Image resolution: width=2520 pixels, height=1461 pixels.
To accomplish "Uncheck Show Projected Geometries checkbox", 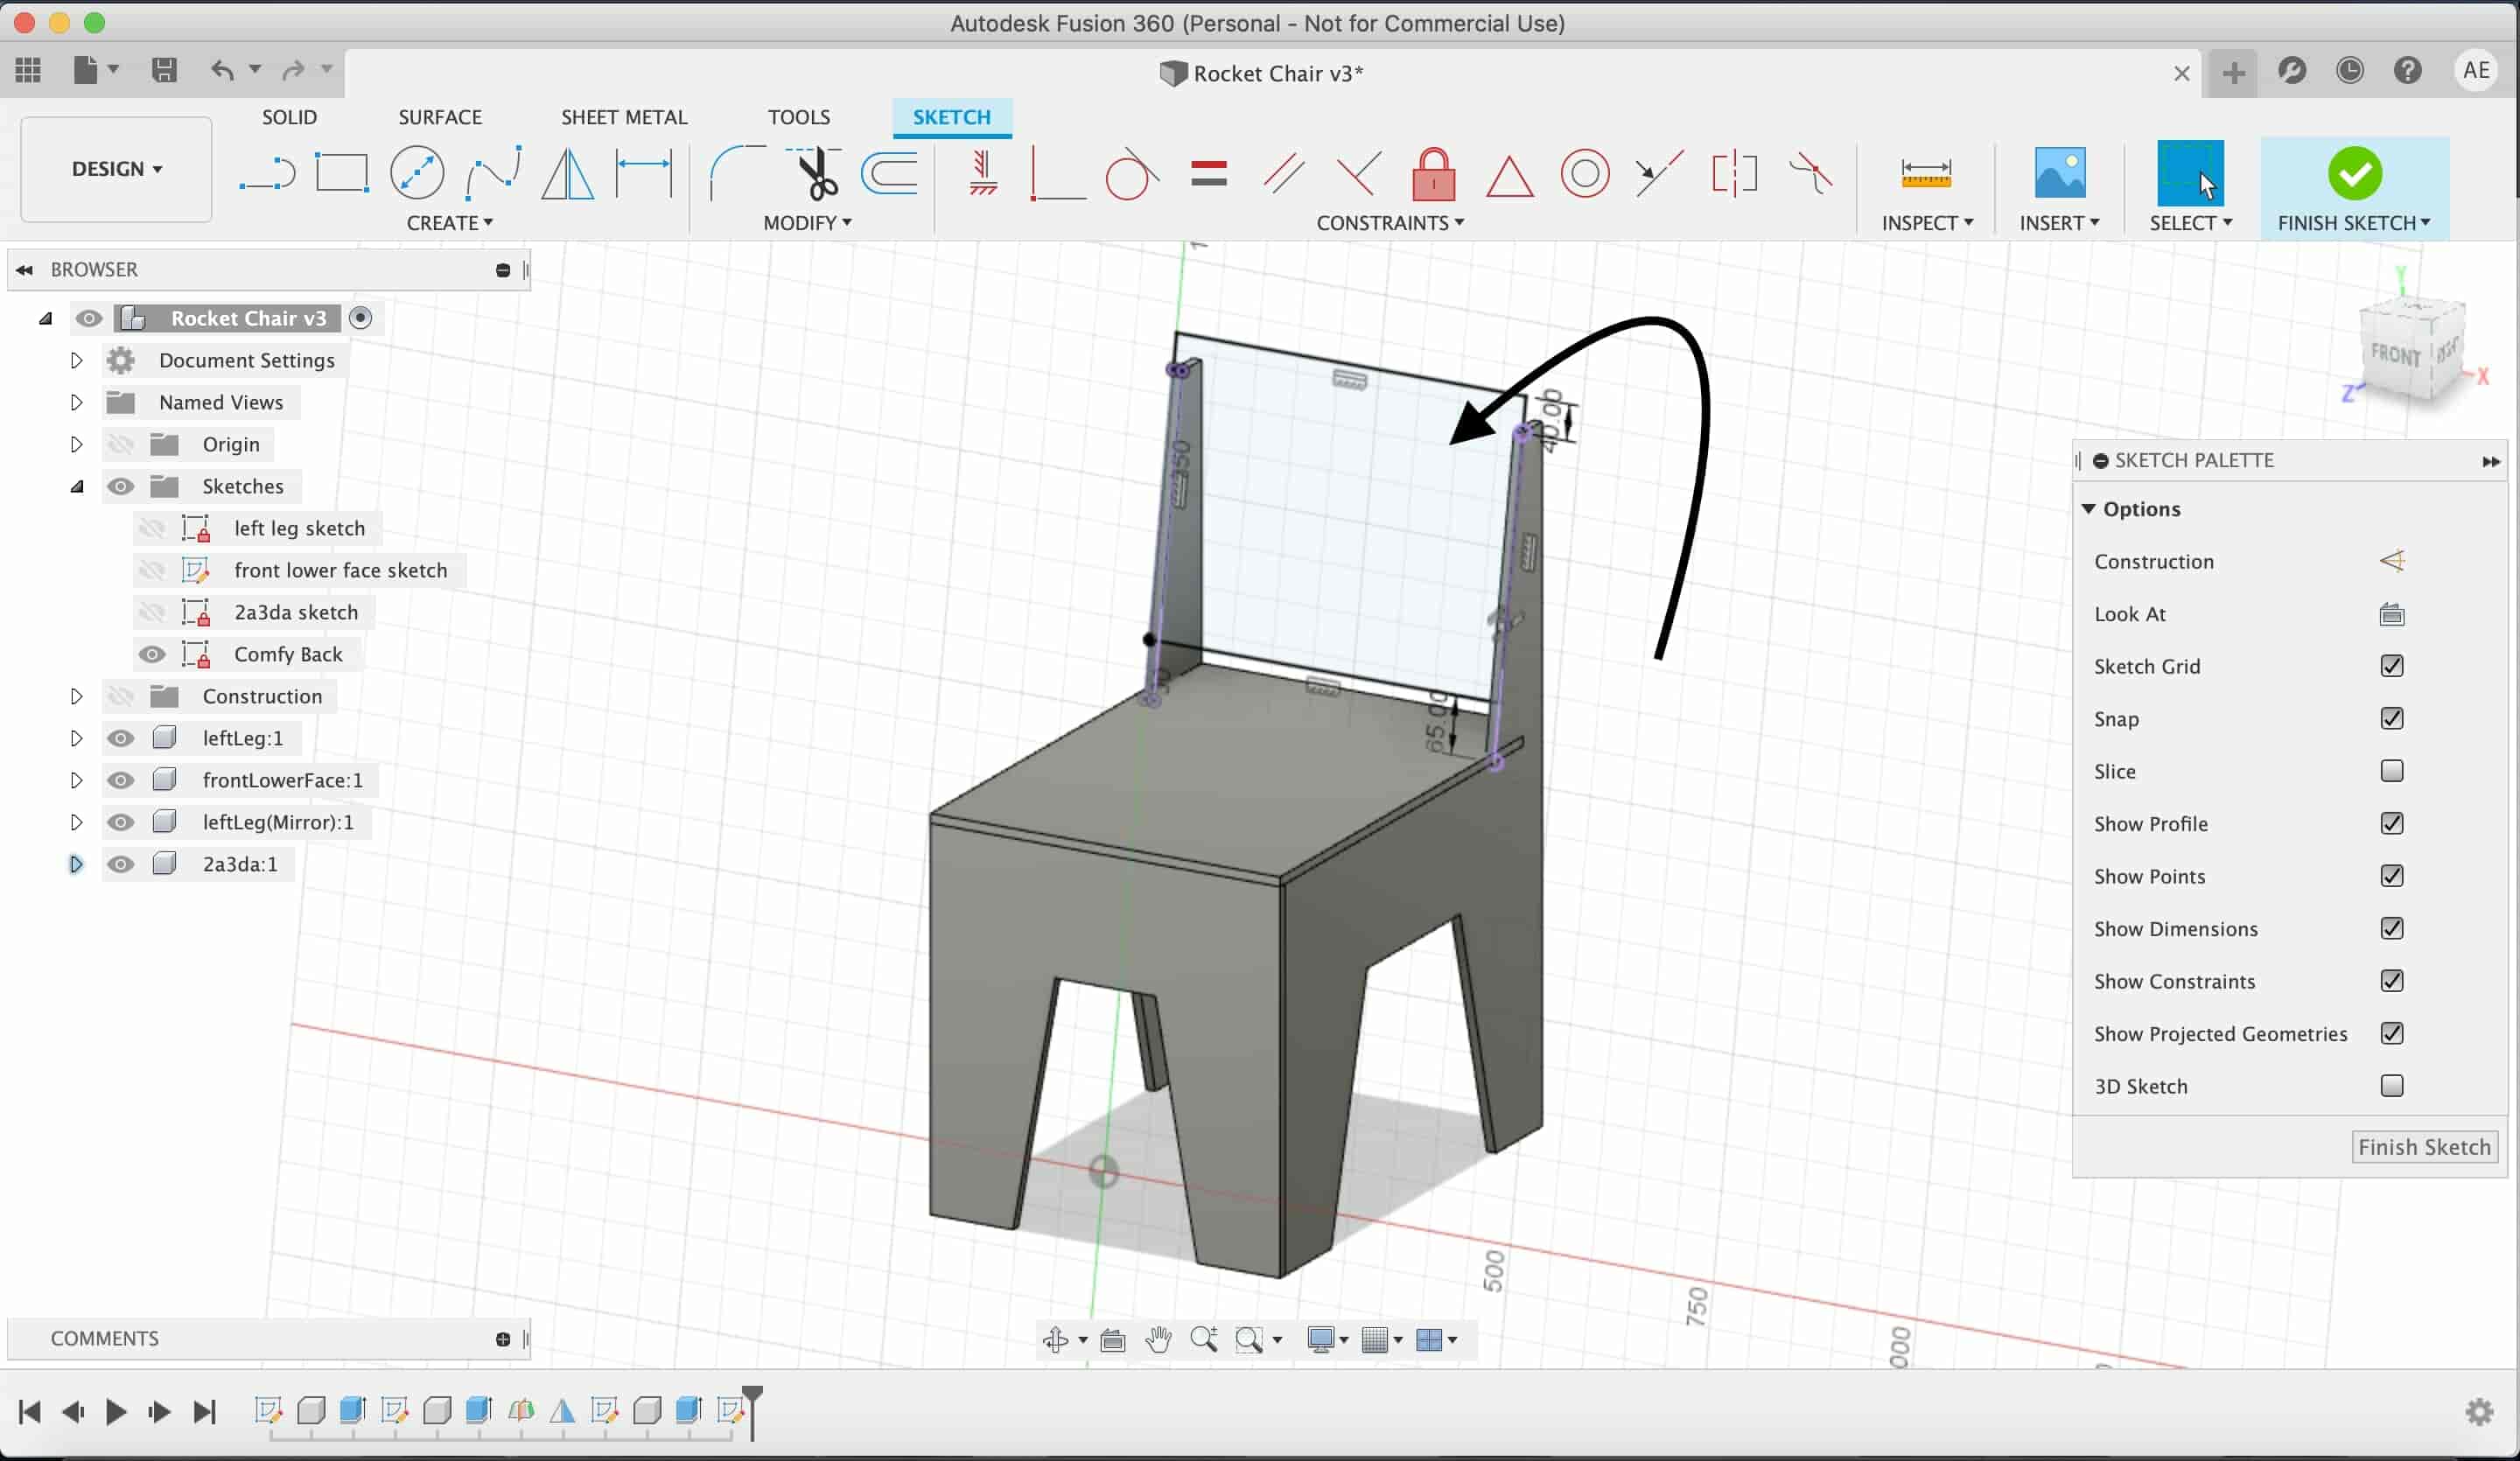I will coord(2391,1033).
